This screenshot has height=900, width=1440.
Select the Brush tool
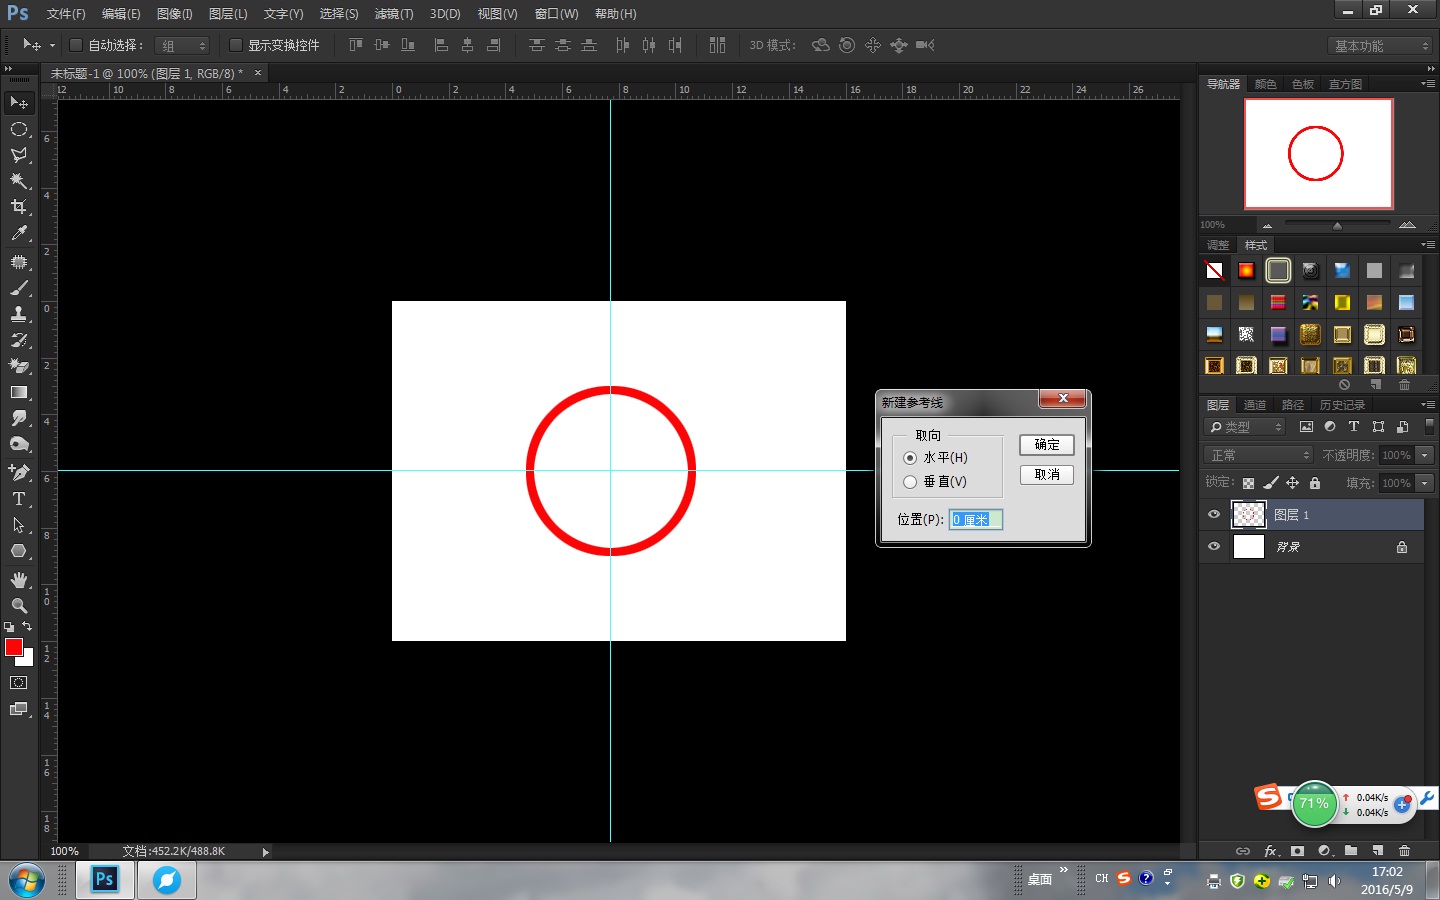tap(19, 288)
